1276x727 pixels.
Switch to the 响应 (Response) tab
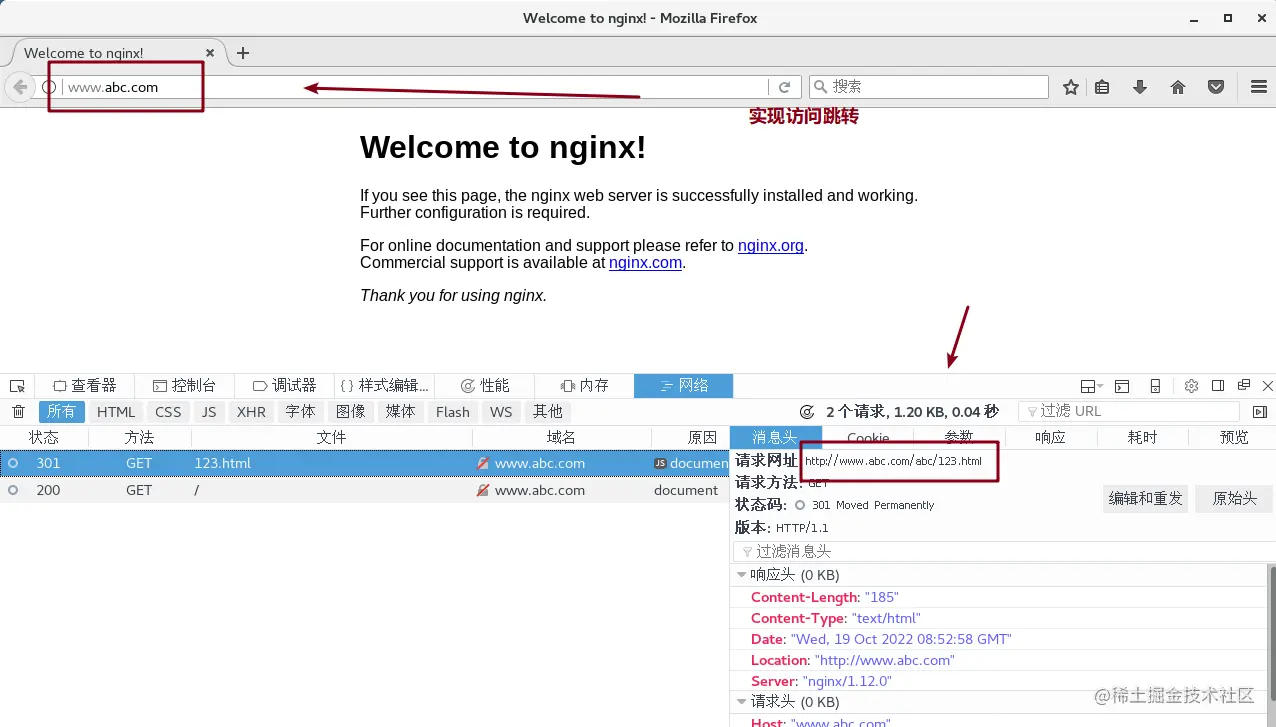pyautogui.click(x=1050, y=437)
